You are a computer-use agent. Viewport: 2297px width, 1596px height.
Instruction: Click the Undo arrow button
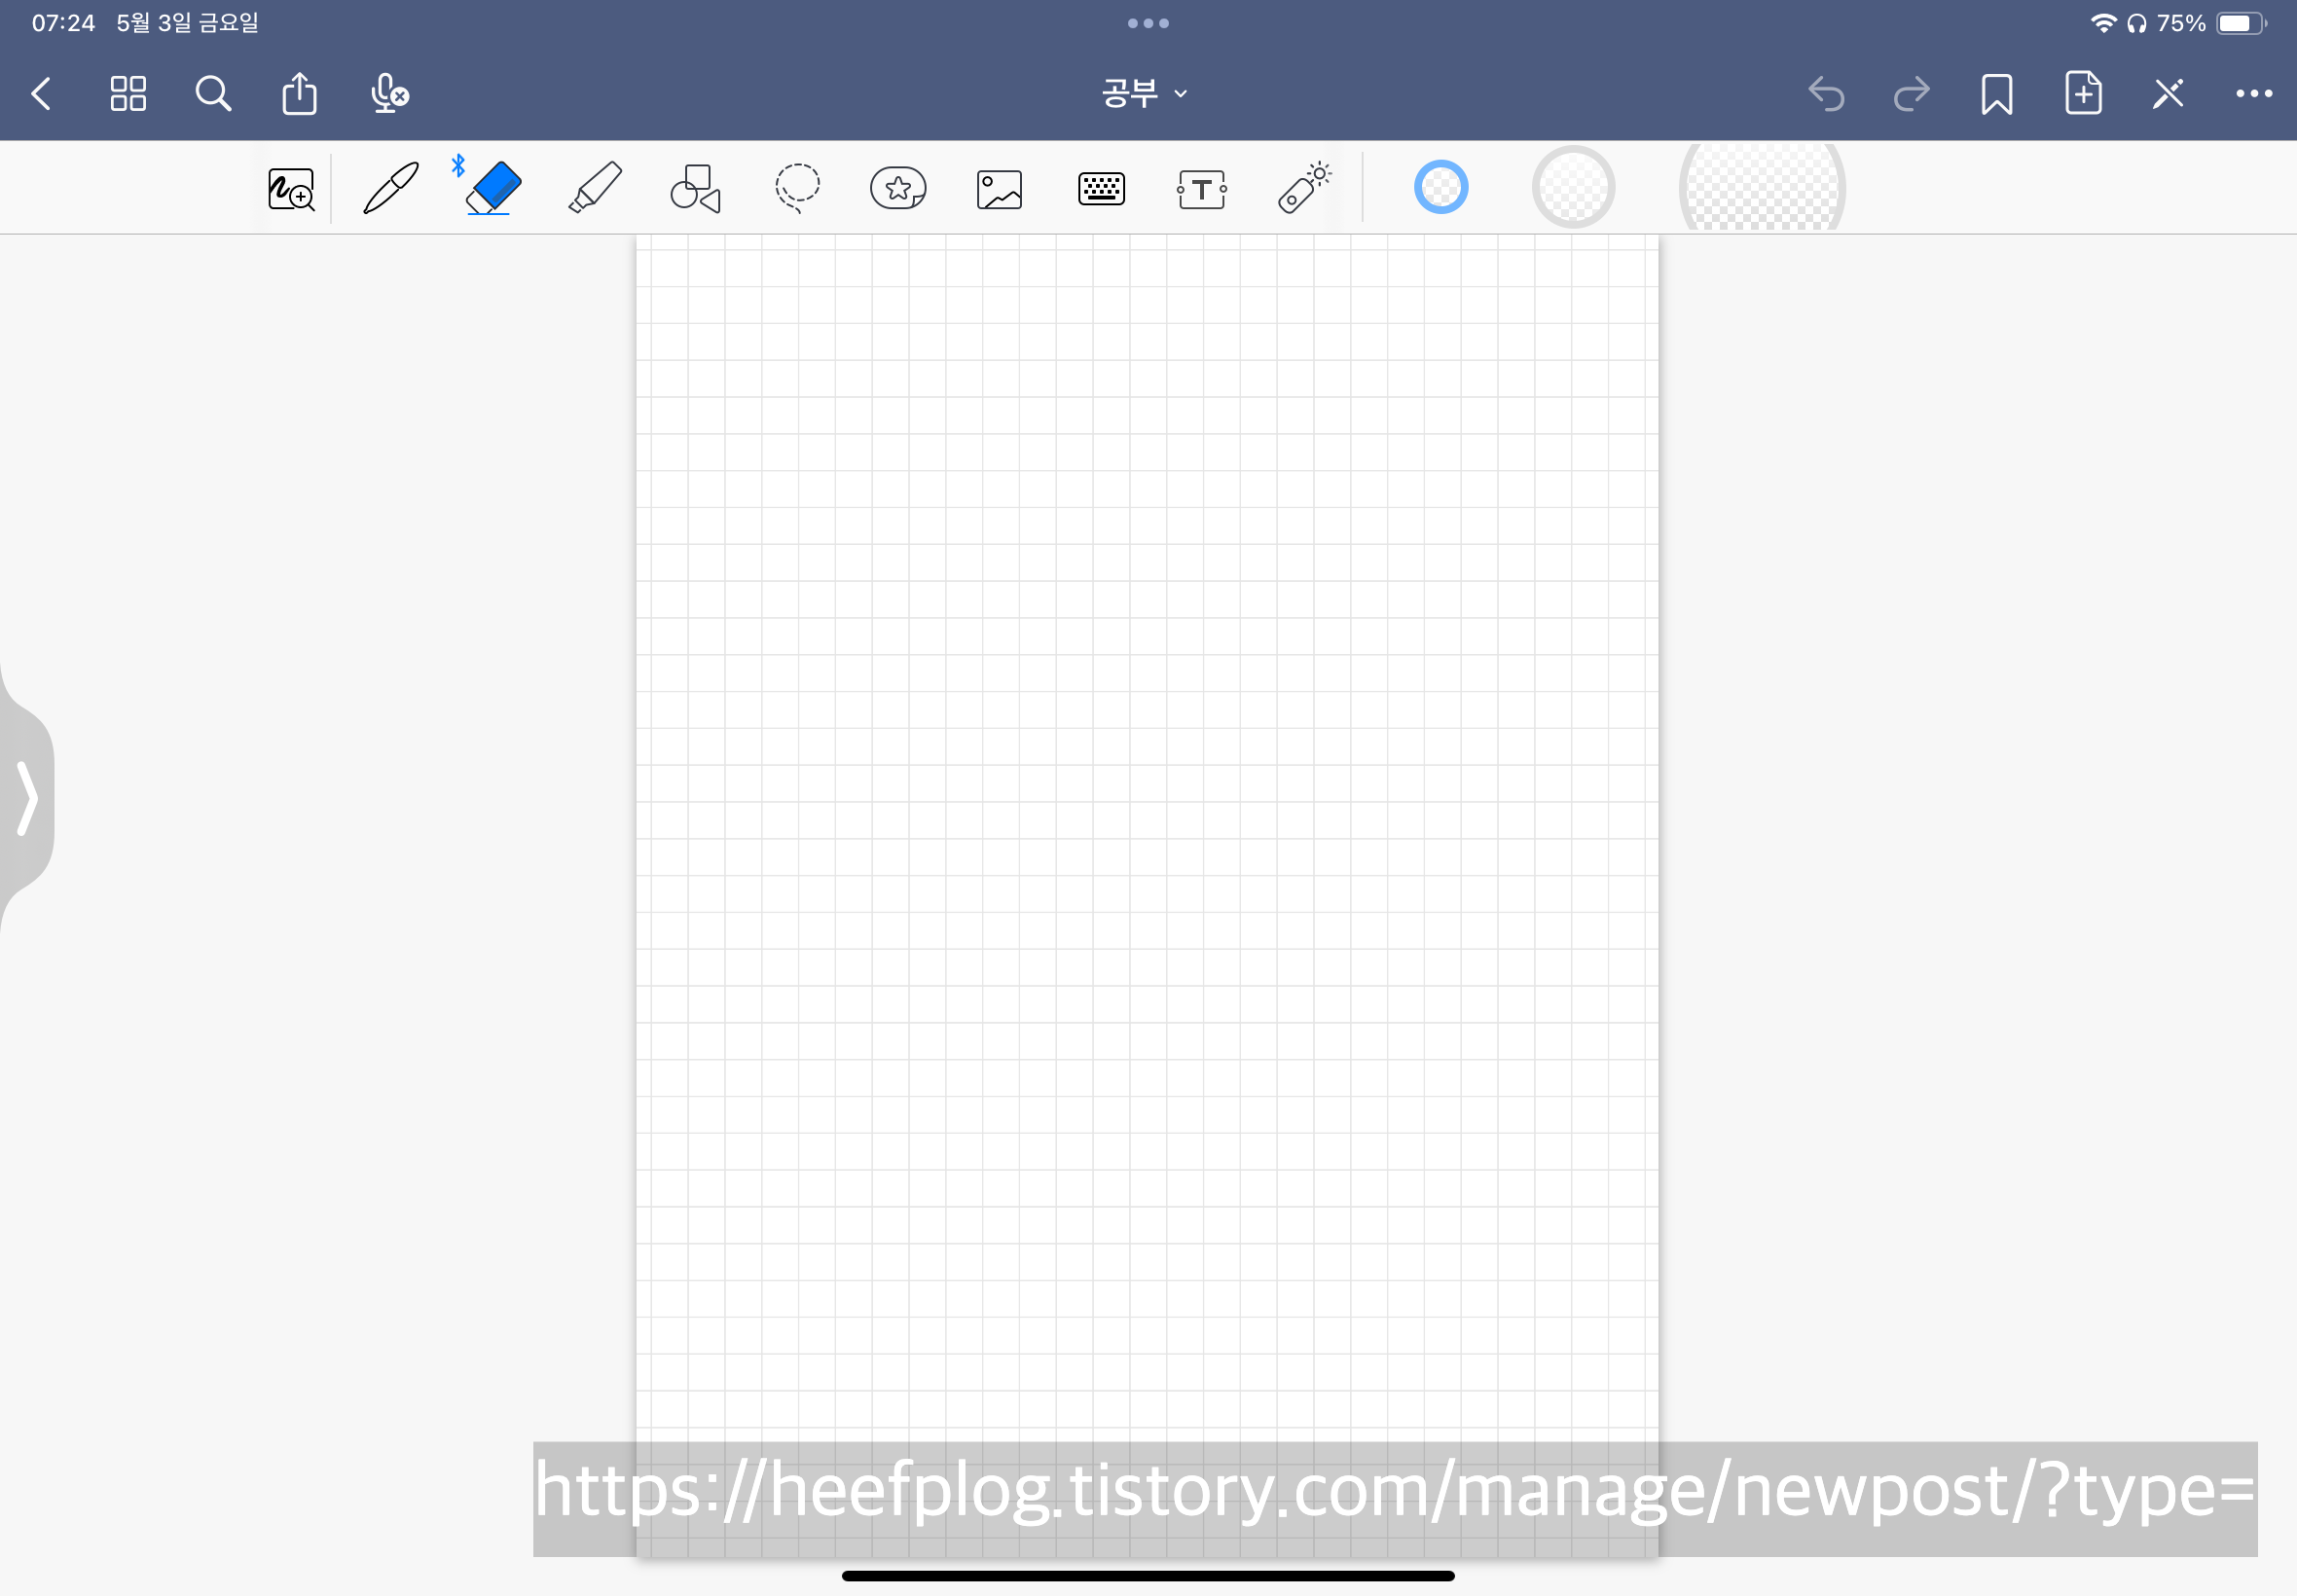tap(1826, 94)
